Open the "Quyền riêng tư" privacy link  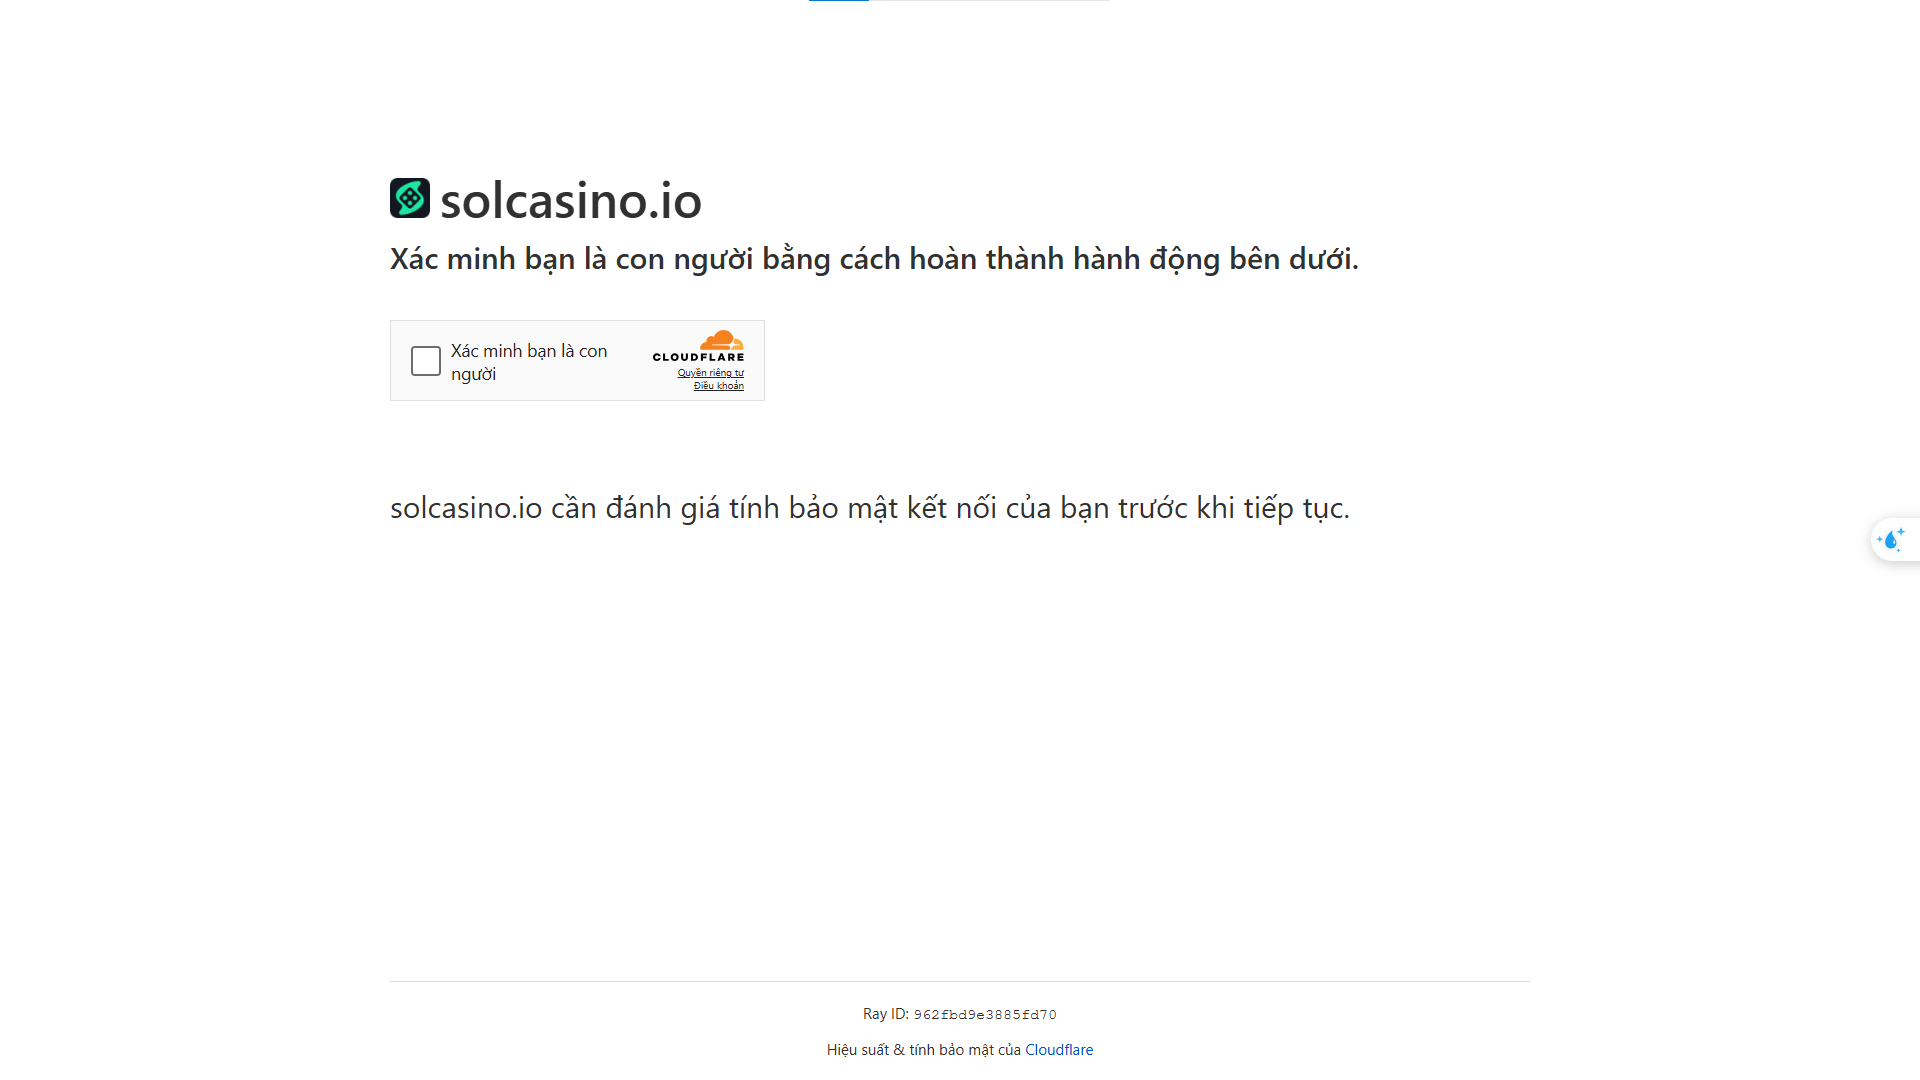(x=710, y=373)
